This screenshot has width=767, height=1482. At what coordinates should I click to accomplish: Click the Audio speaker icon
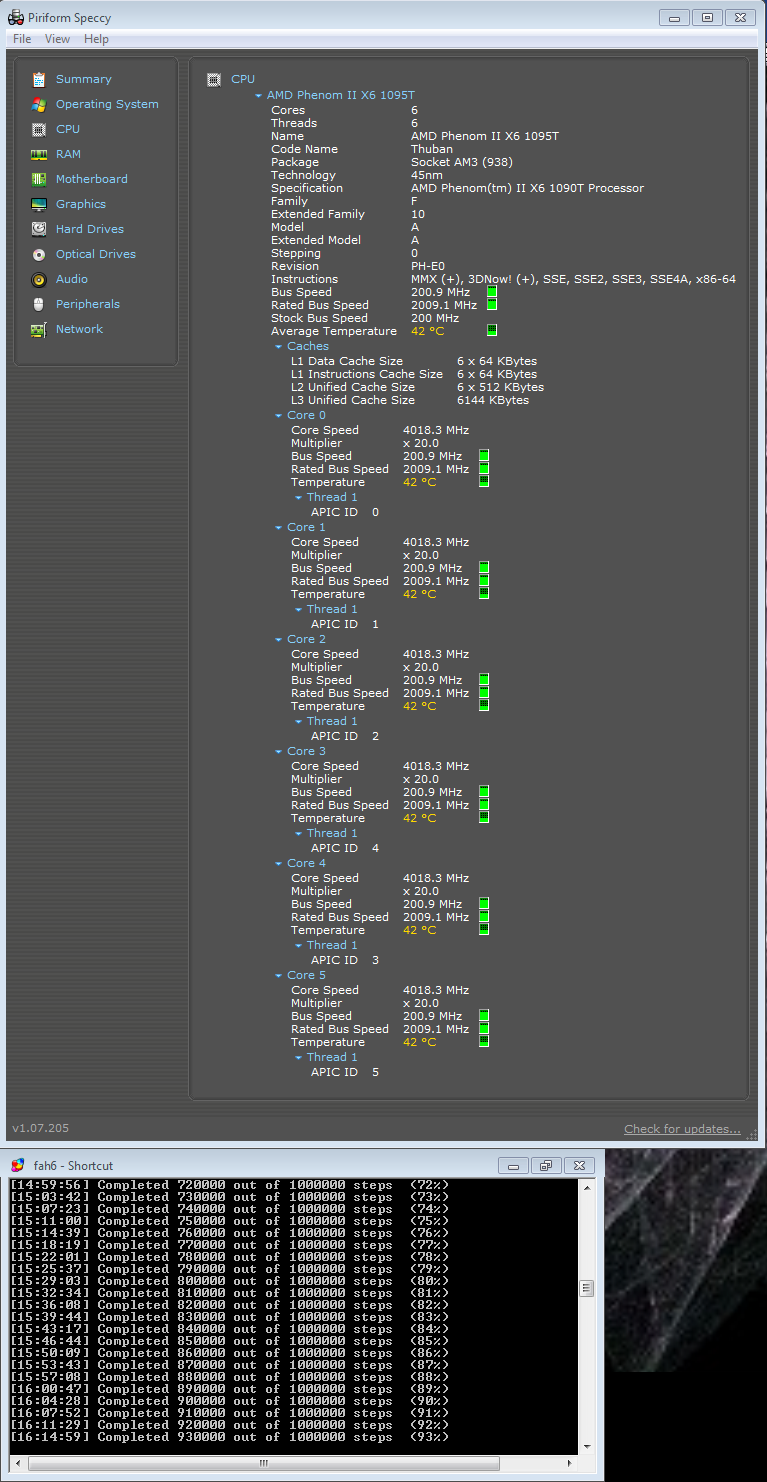[x=39, y=279]
